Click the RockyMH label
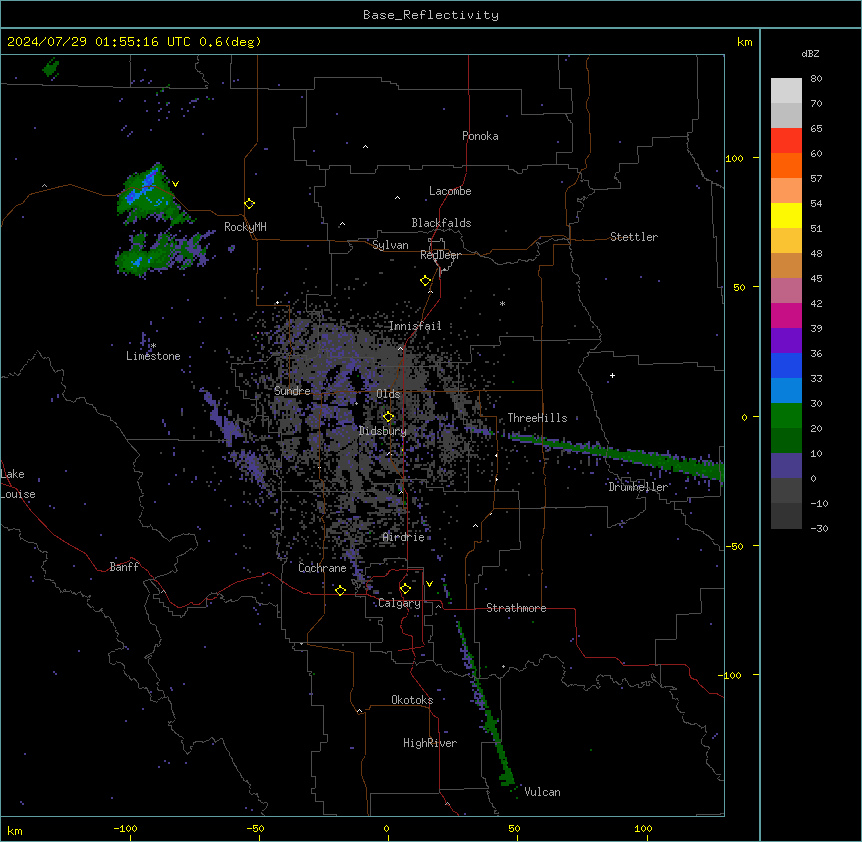This screenshot has height=842, width=862. [x=245, y=227]
